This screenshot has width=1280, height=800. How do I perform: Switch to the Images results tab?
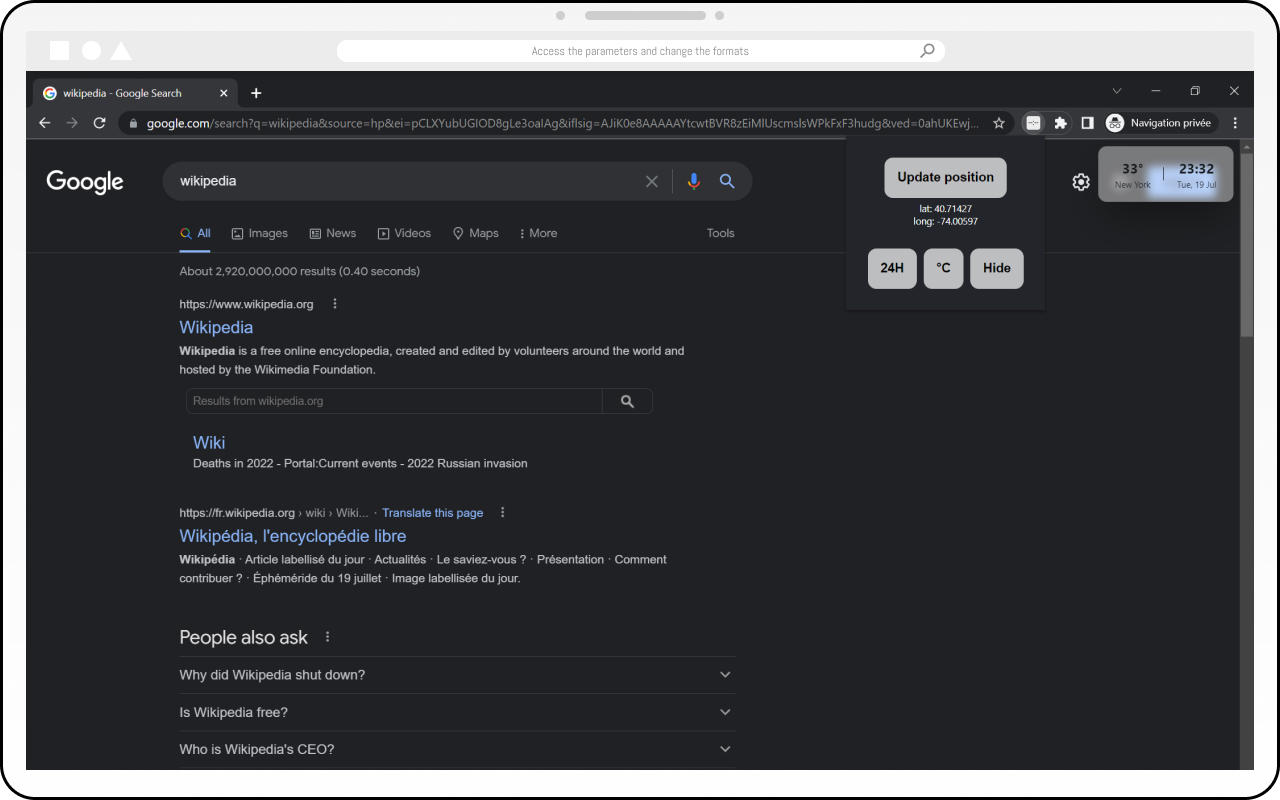point(259,233)
